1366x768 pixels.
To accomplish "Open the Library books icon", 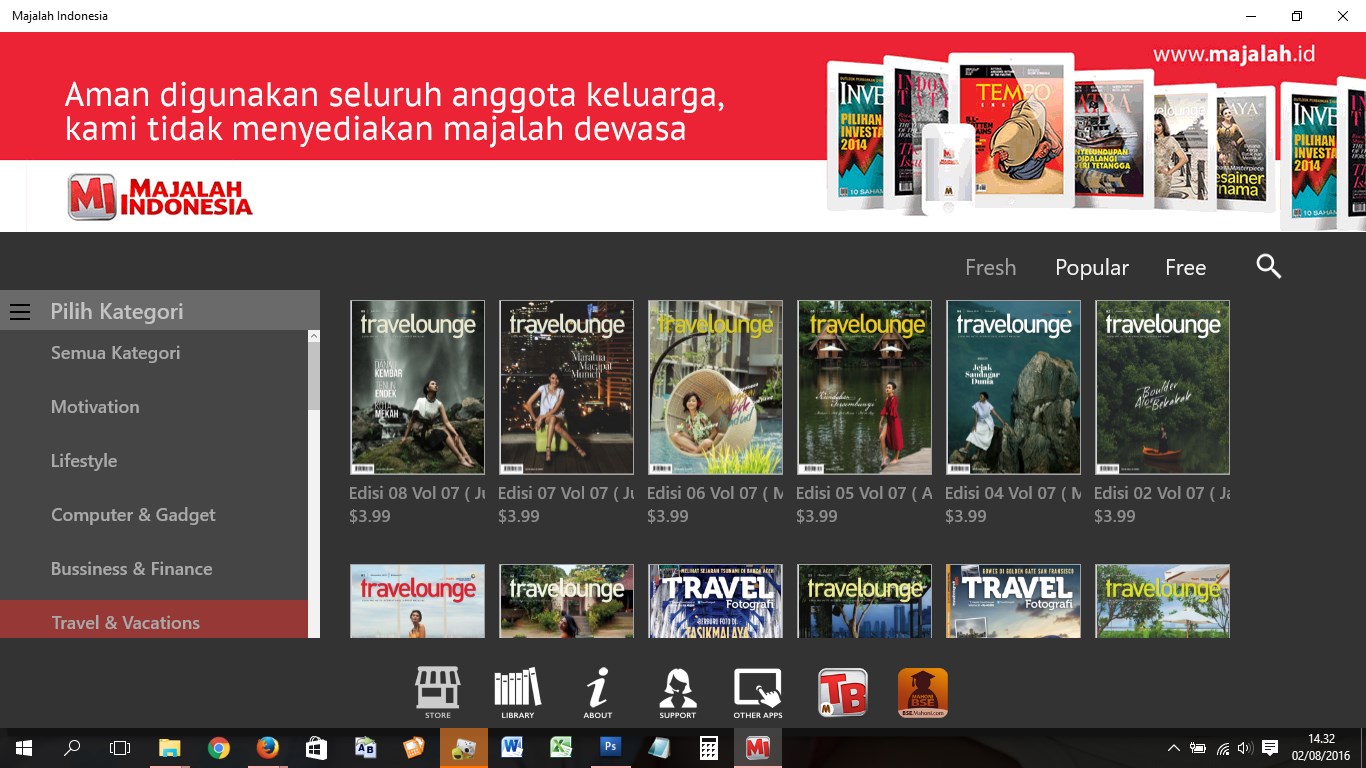I will pyautogui.click(x=518, y=693).
